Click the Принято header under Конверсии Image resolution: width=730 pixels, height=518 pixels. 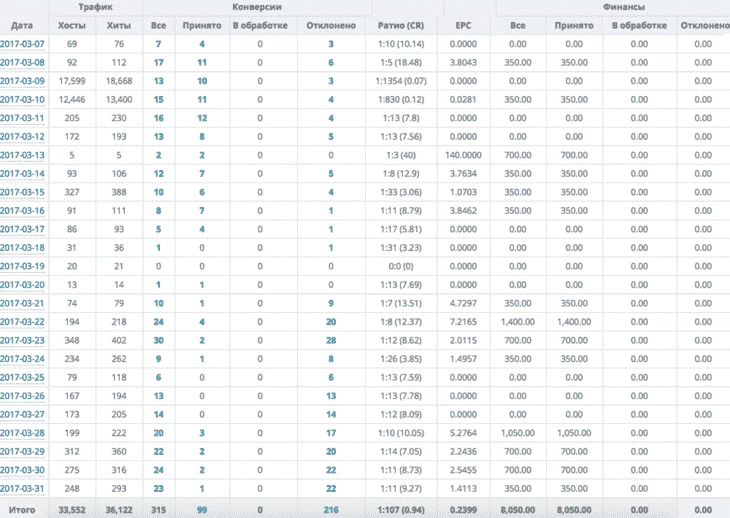[x=202, y=26]
